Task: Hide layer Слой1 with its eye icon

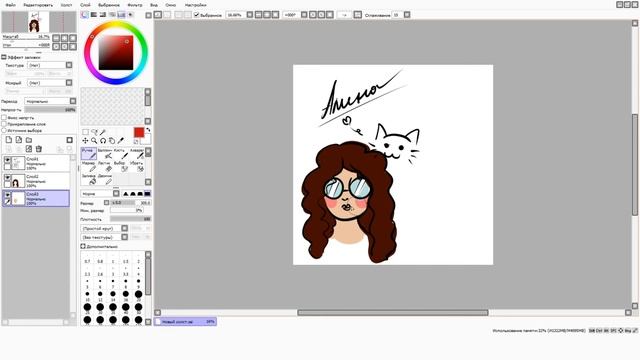Action: click(7, 160)
